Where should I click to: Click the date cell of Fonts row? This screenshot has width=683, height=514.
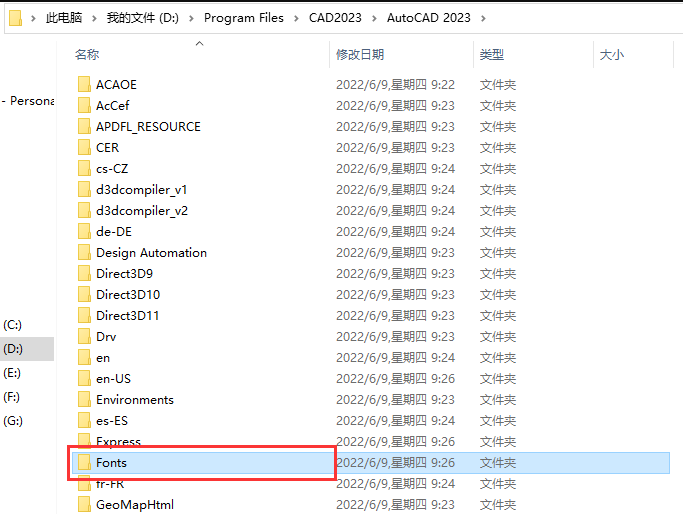tap(396, 463)
